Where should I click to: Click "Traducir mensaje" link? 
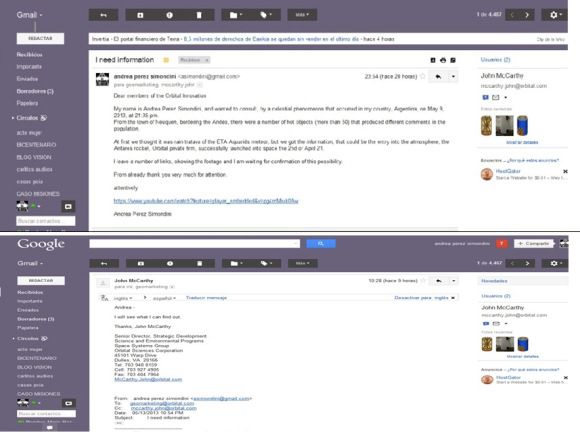206,298
